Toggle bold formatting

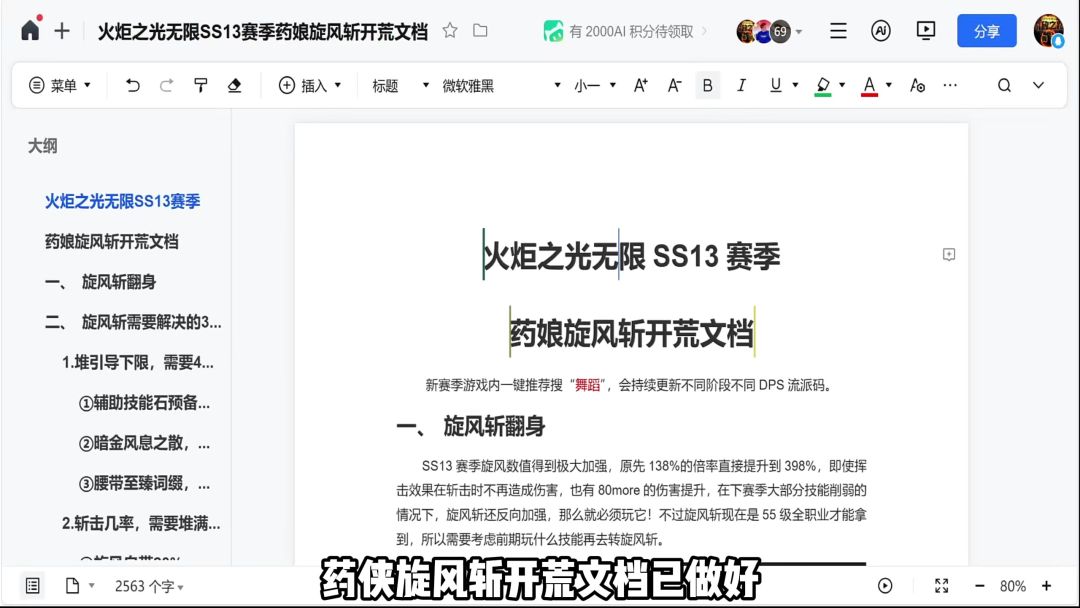coord(707,85)
